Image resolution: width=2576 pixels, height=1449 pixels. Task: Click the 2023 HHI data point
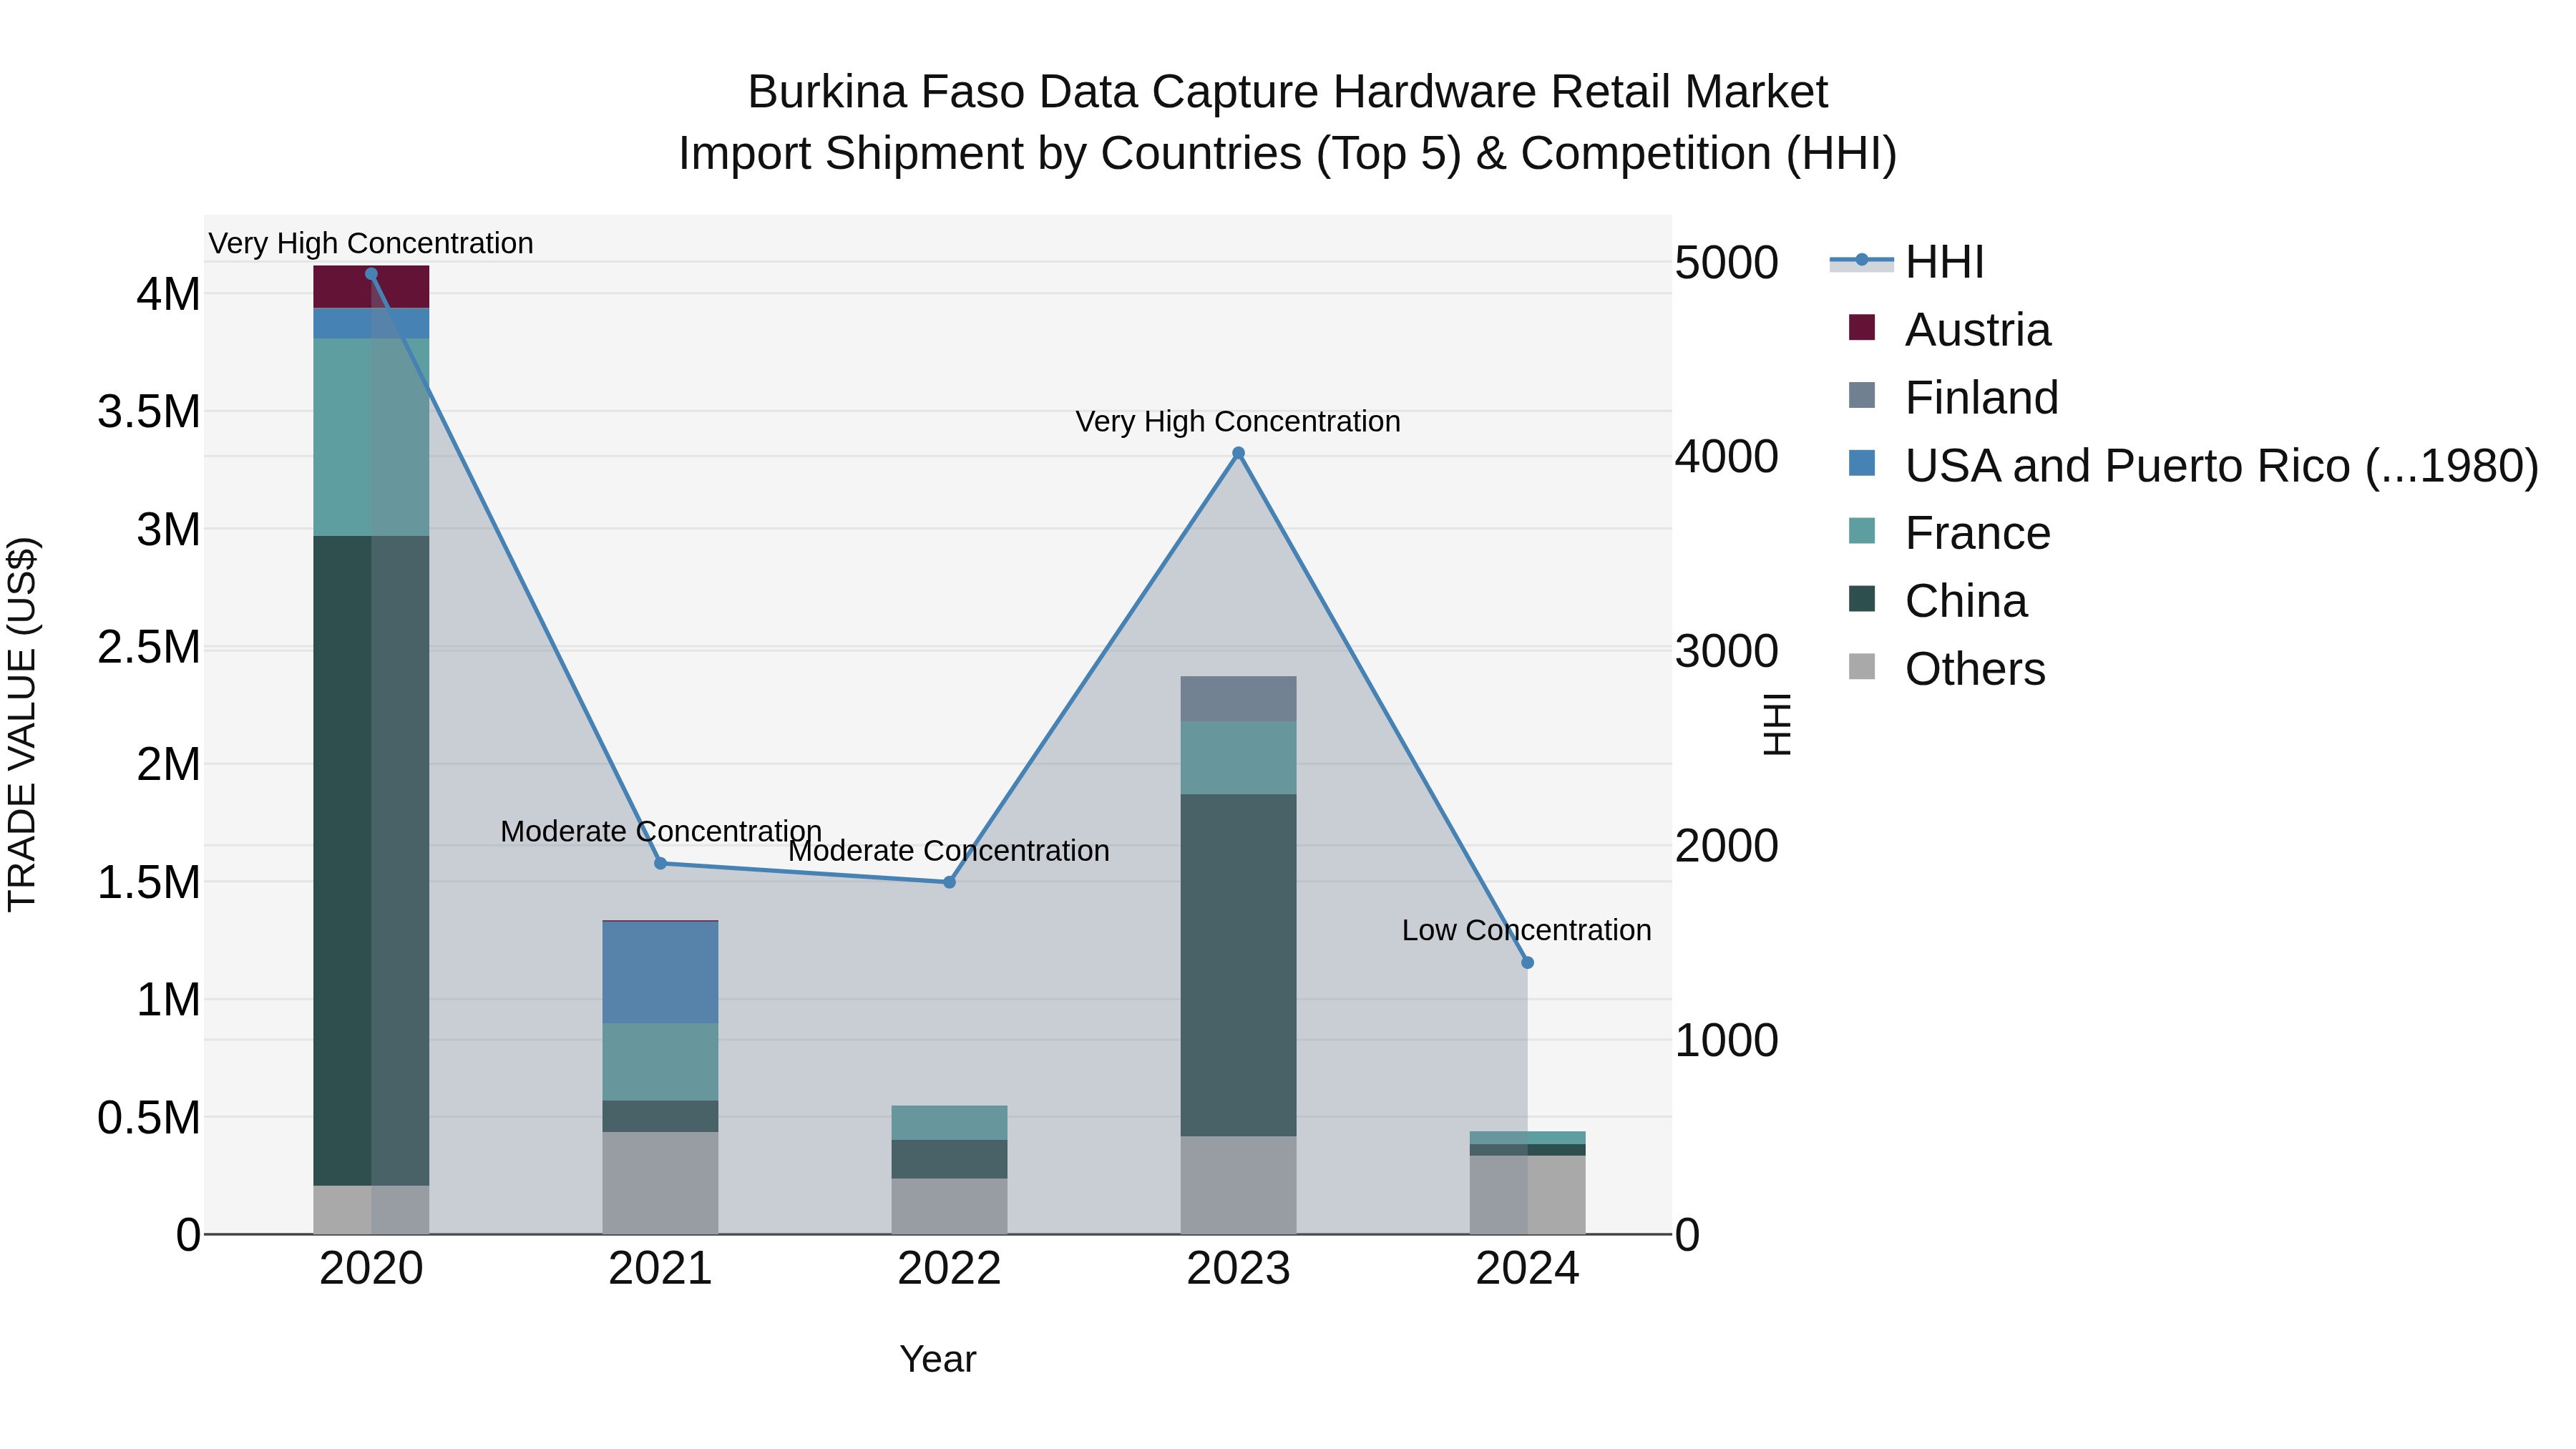1238,453
